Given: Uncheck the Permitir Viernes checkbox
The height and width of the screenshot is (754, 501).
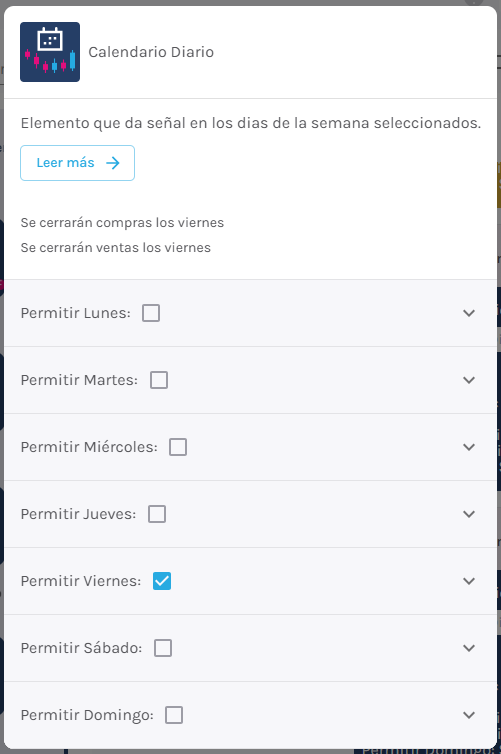Looking at the screenshot, I should (x=162, y=581).
